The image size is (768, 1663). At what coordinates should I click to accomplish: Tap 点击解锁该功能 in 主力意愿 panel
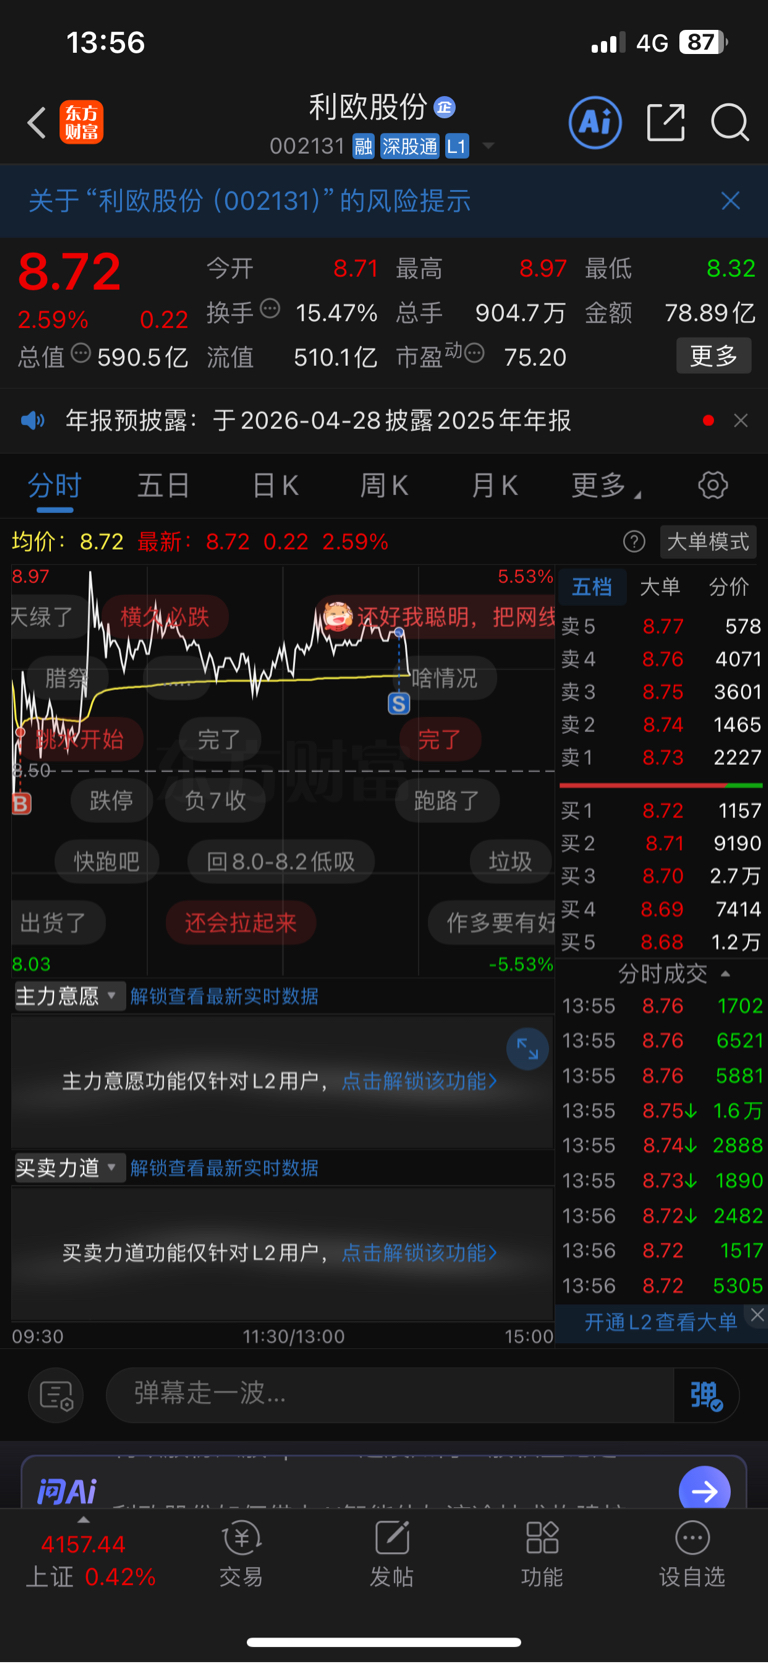(x=419, y=1081)
